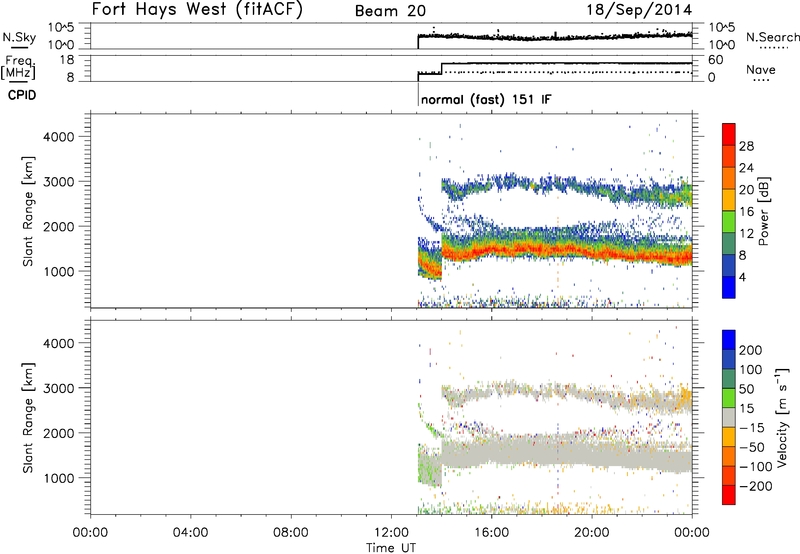Select the 1000 tick of the velocity panel
Screen dimensions: 800x554
(59, 478)
